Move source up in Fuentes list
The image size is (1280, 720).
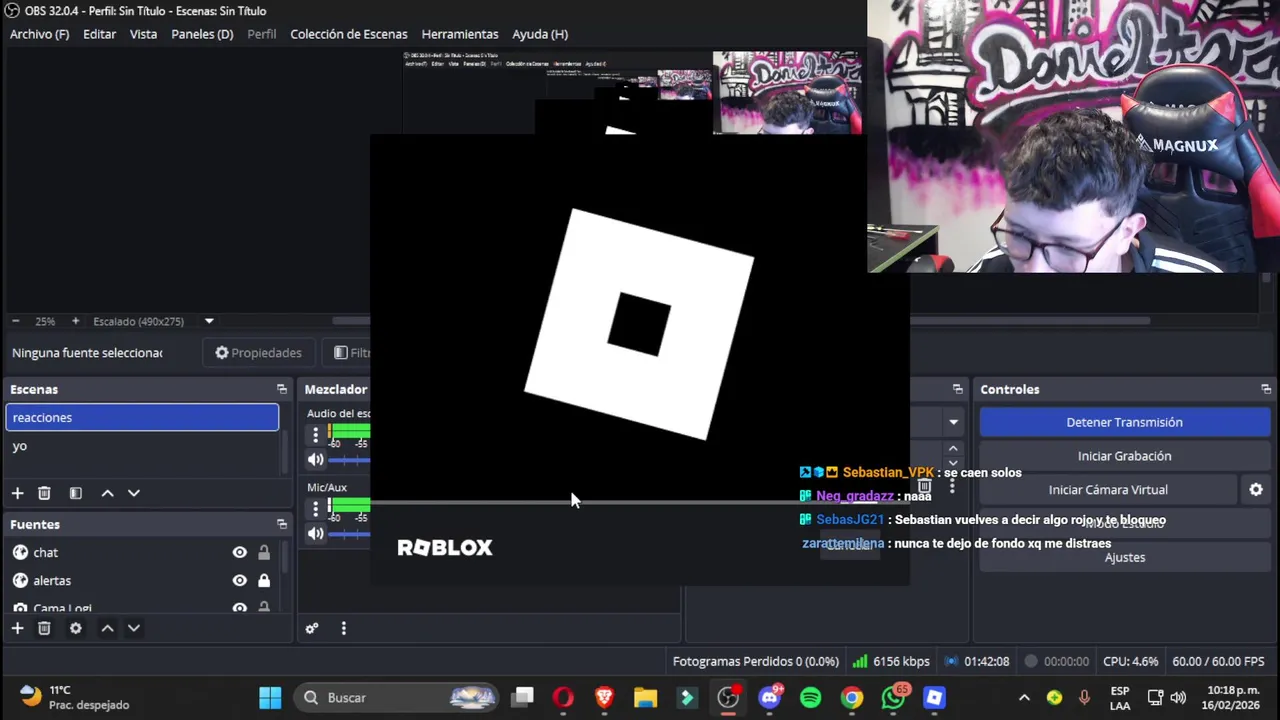[x=107, y=628]
